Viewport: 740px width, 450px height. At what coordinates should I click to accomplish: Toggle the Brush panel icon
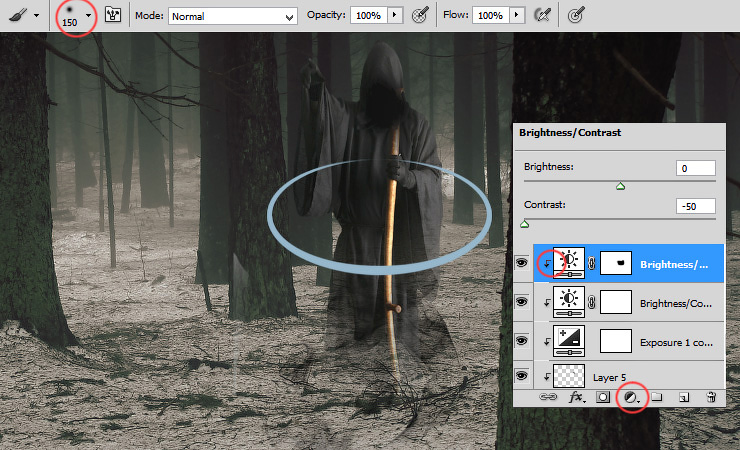pos(113,15)
